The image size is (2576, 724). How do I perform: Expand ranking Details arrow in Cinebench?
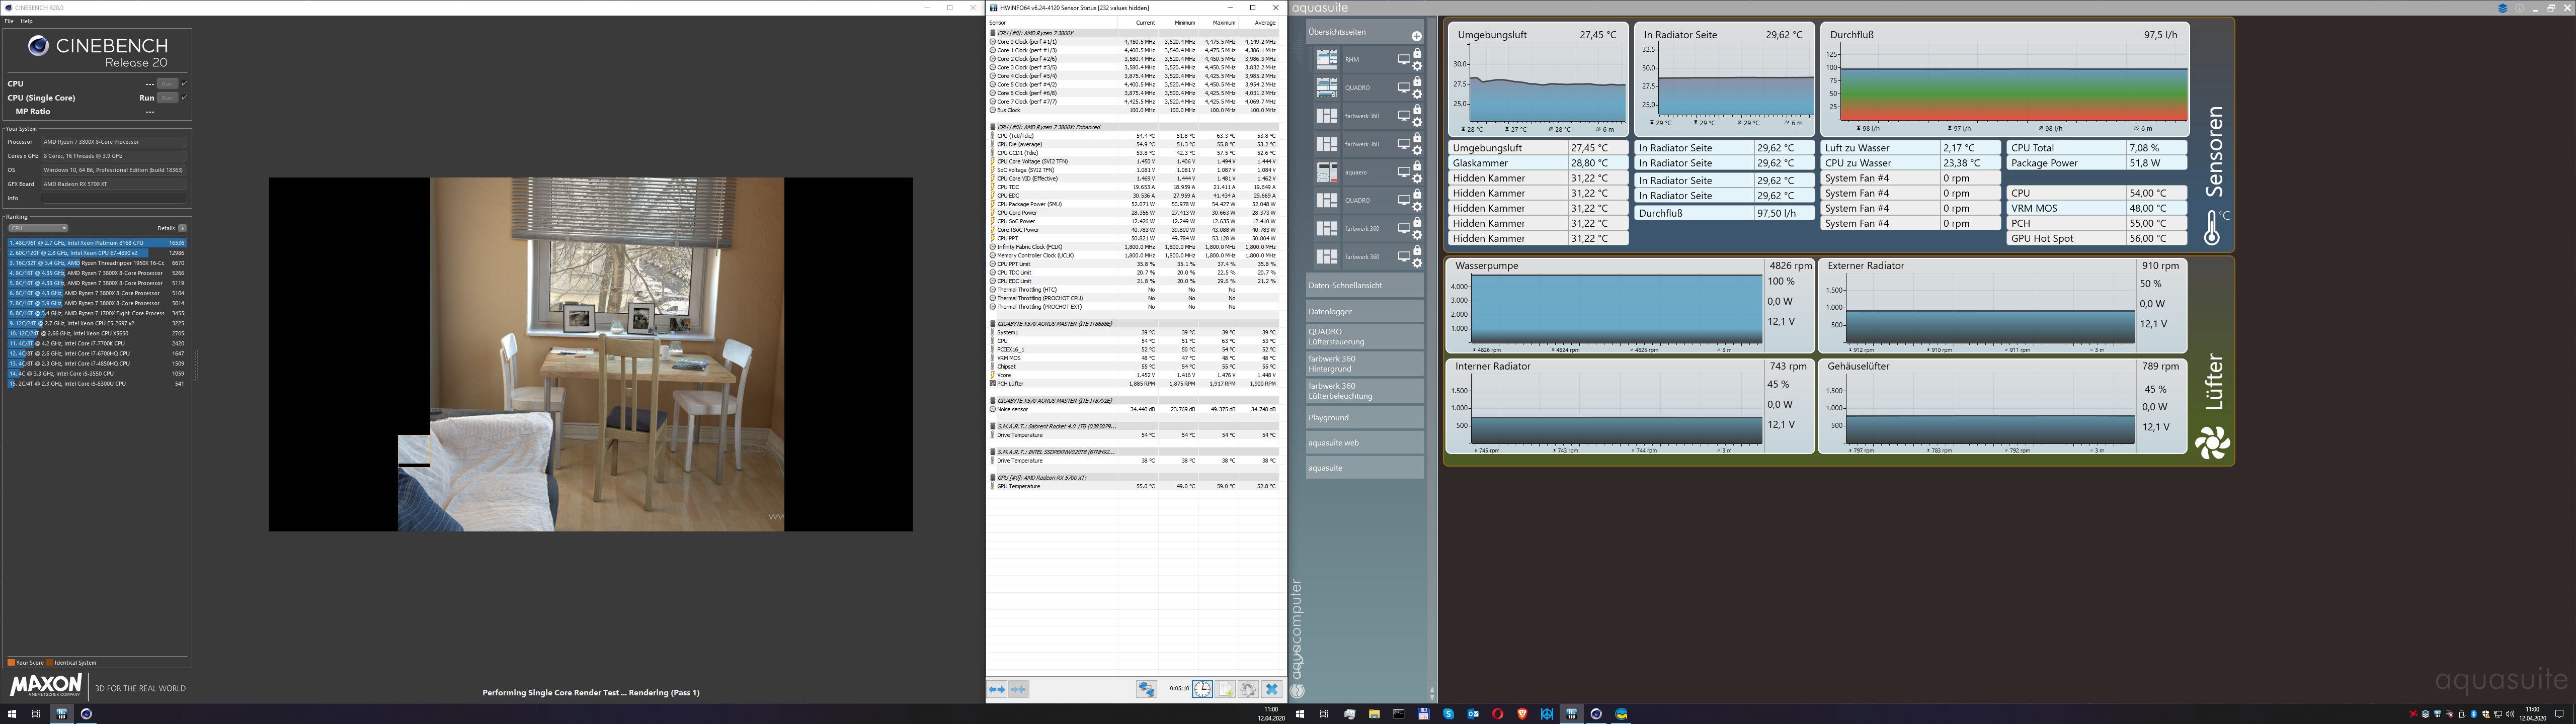[x=182, y=228]
